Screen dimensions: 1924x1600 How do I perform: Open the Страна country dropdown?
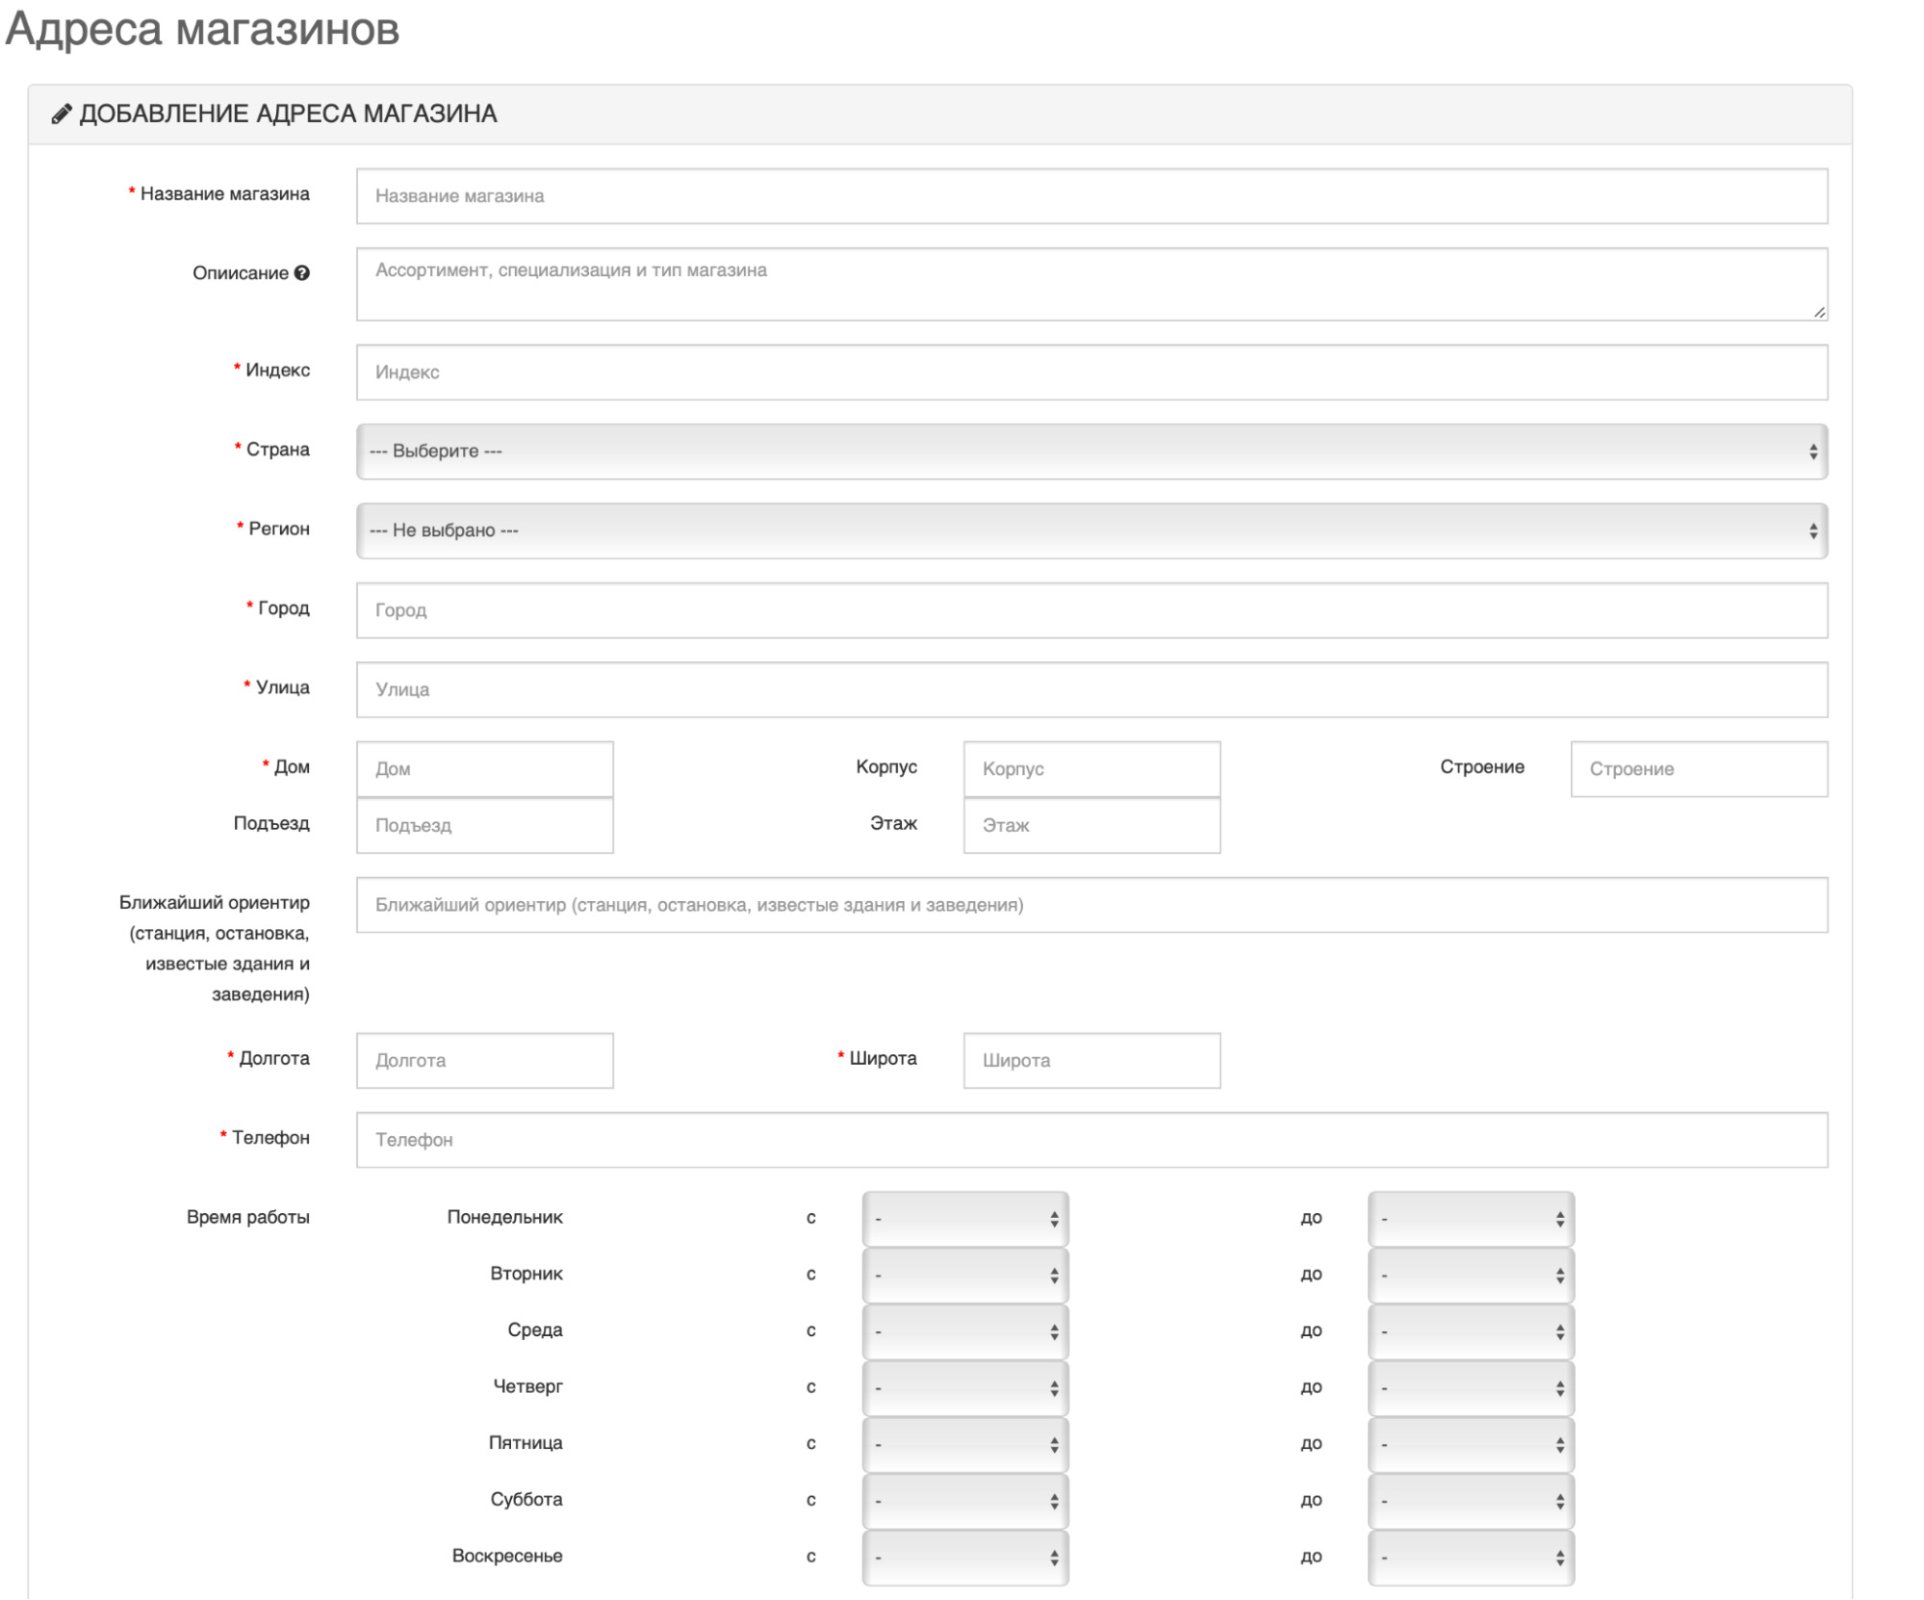point(1091,451)
